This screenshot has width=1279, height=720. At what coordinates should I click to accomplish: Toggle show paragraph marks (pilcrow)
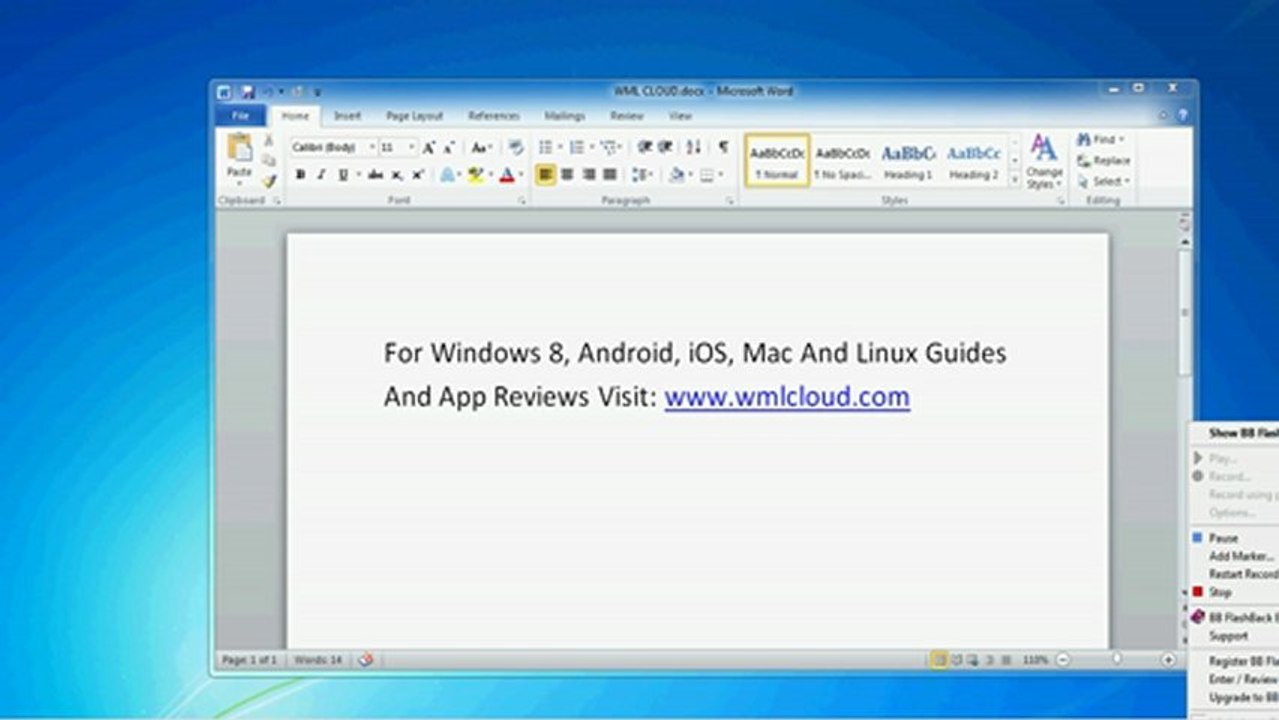723,147
